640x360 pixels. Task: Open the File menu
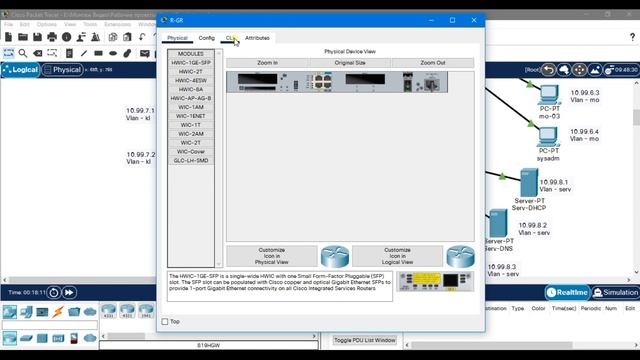pyautogui.click(x=9, y=24)
